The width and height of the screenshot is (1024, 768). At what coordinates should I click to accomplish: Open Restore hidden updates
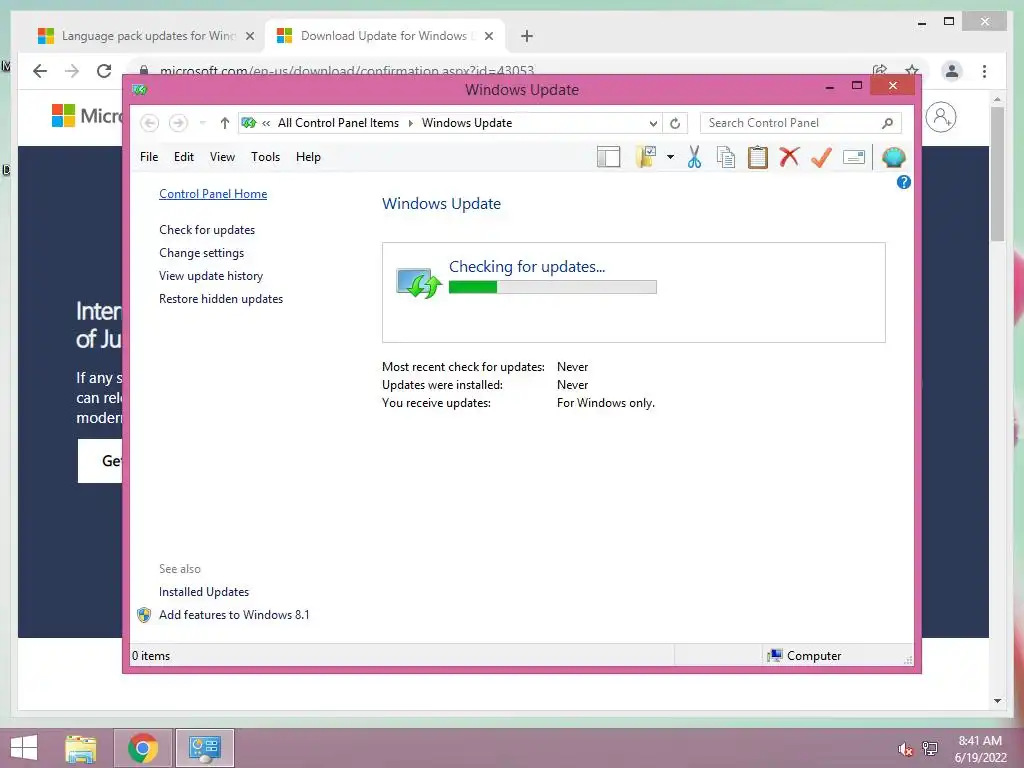click(x=221, y=298)
